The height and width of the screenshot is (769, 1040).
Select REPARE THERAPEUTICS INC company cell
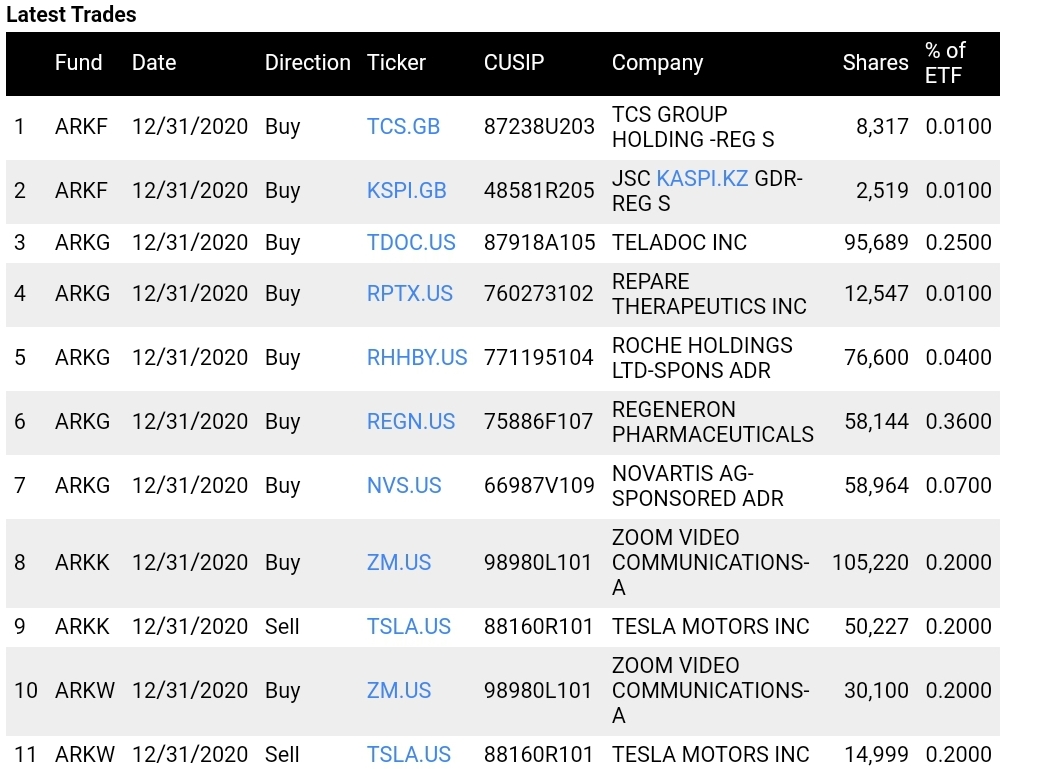click(x=709, y=293)
